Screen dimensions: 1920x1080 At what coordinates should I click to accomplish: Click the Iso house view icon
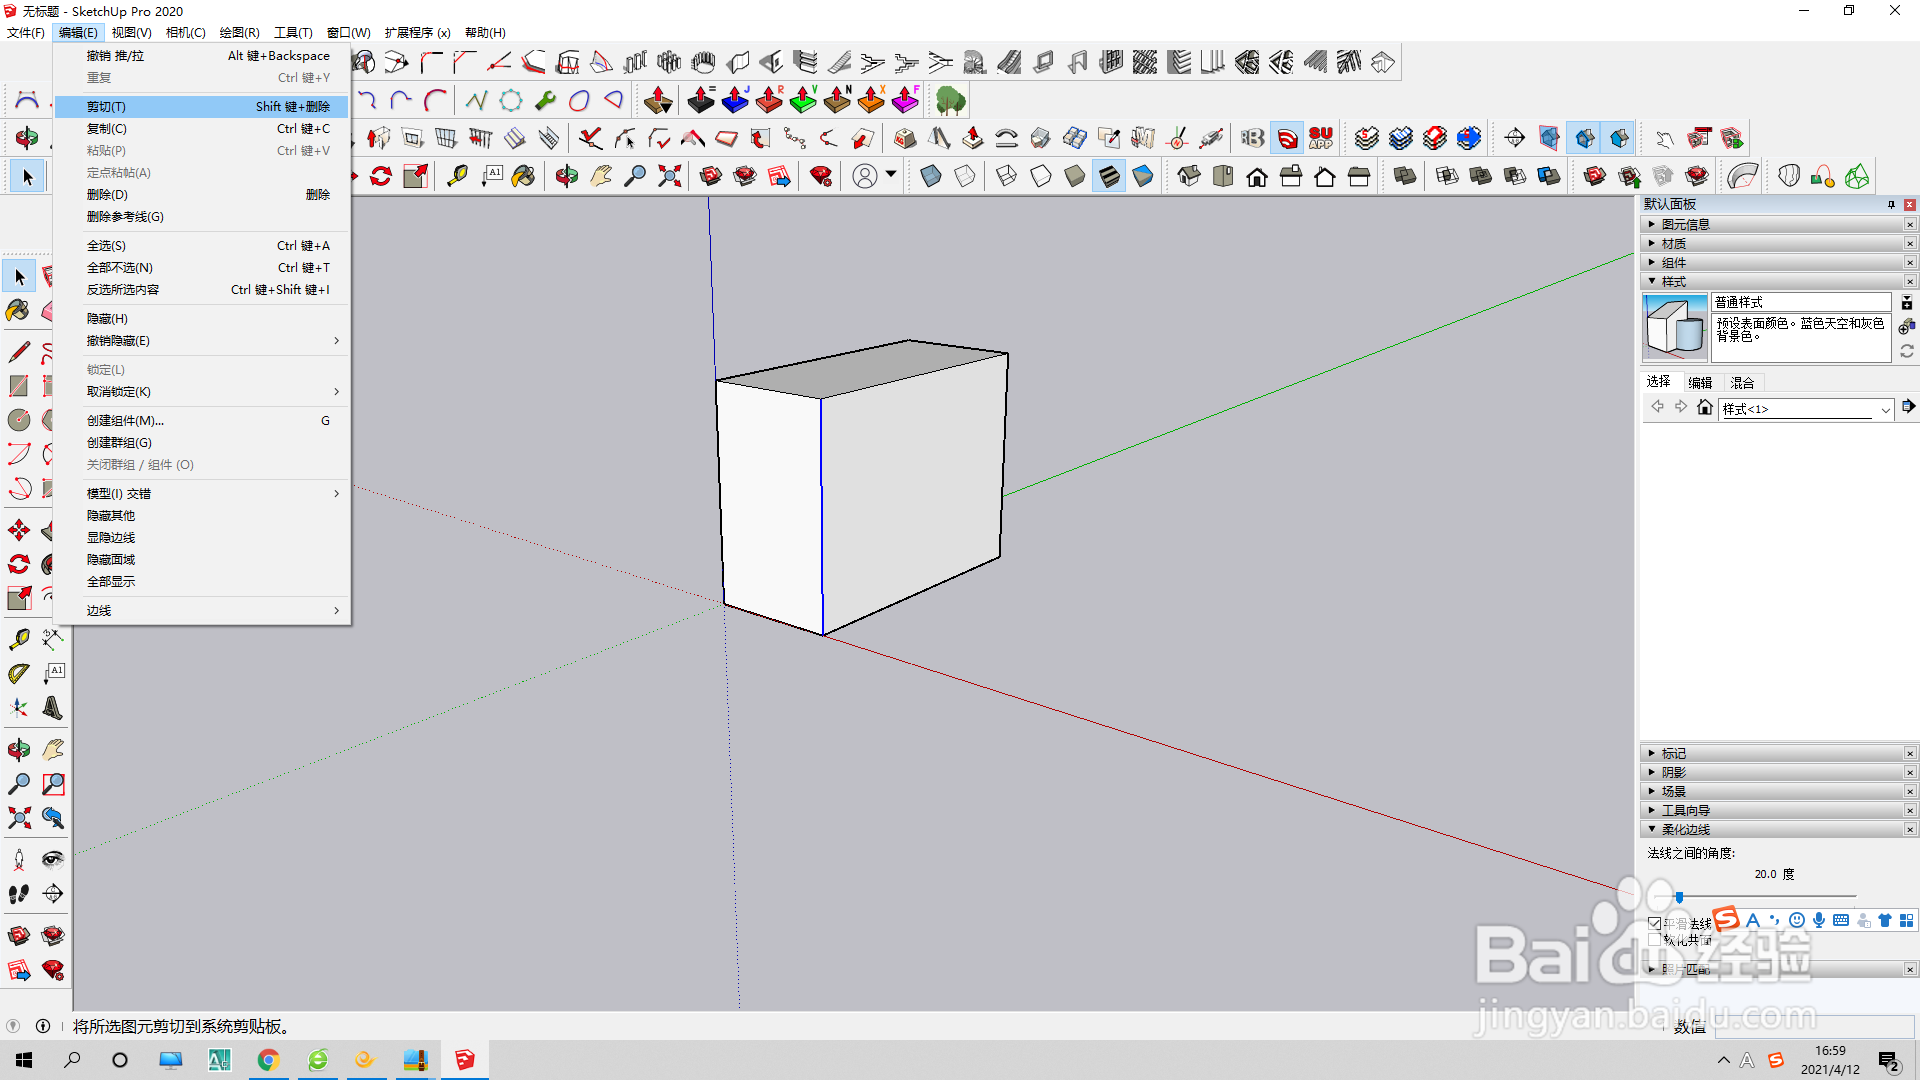pos(1188,177)
